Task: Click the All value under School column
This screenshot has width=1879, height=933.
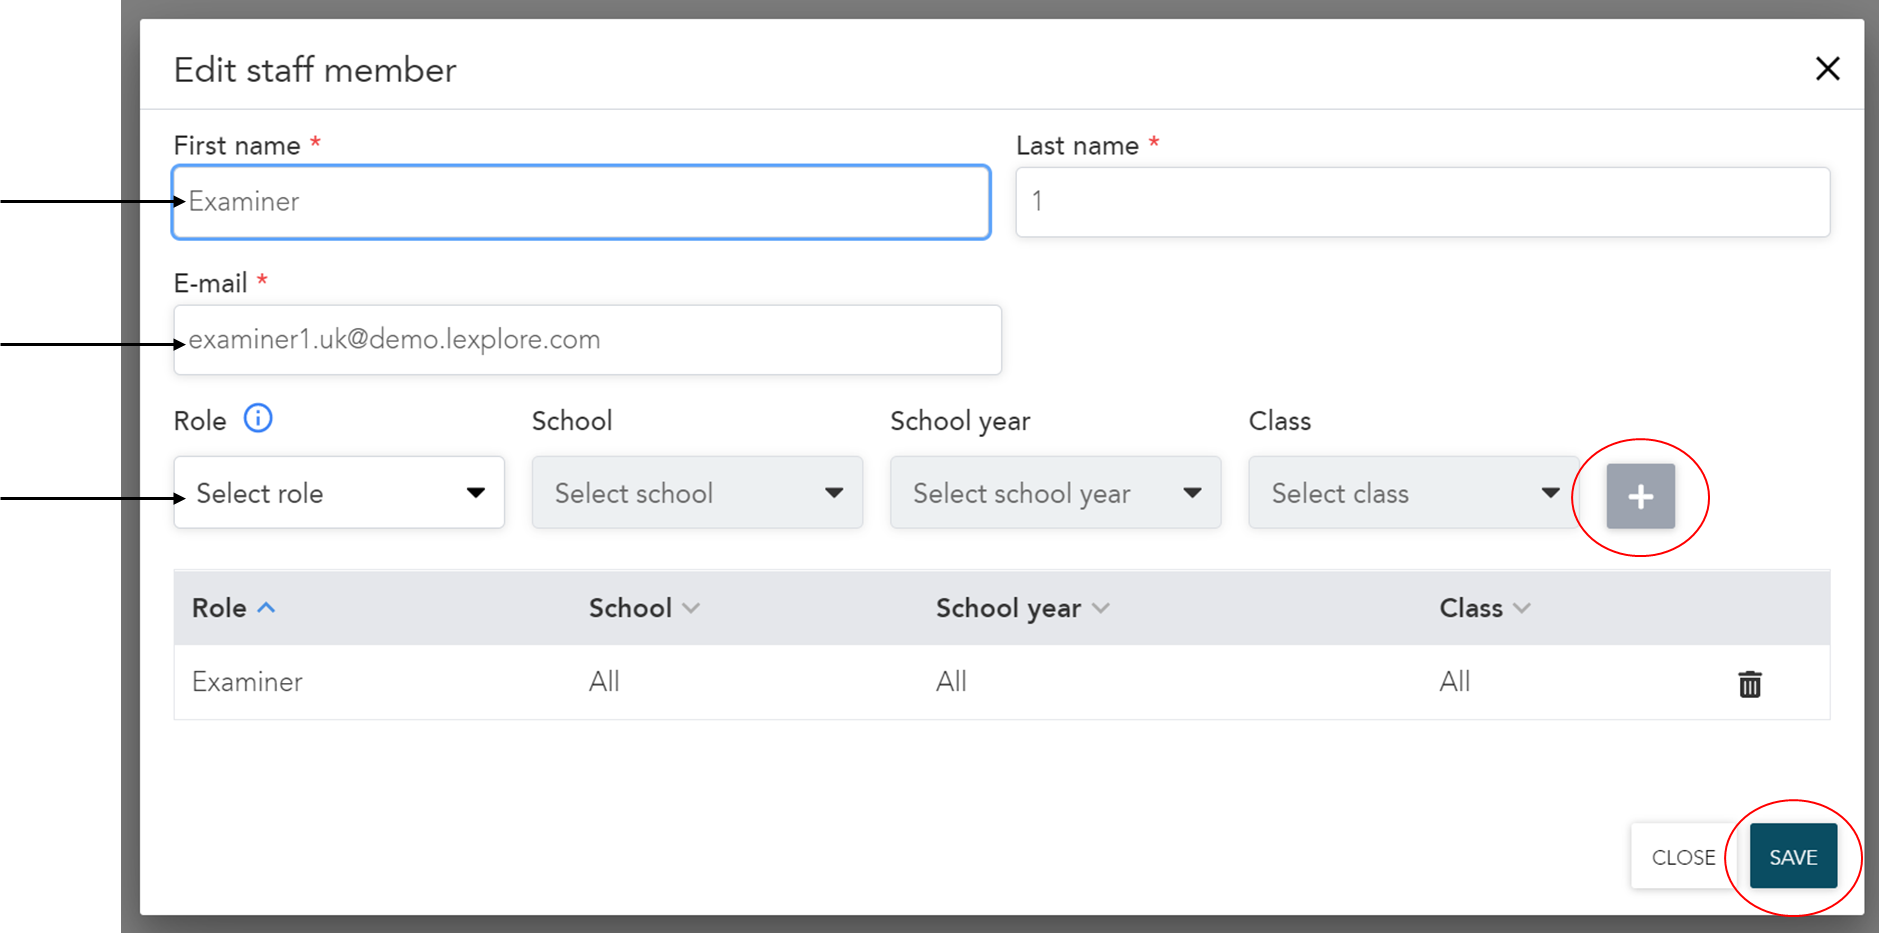Action: pyautogui.click(x=604, y=682)
